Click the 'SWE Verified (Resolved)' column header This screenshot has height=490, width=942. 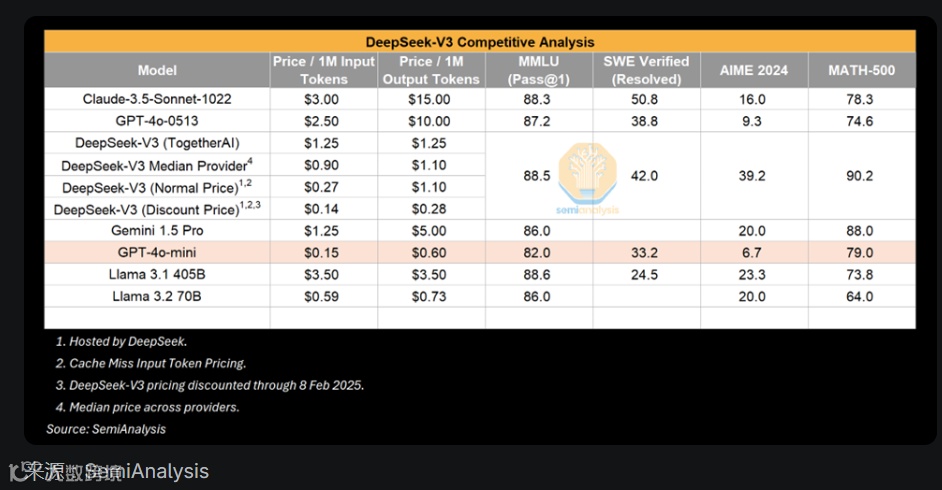point(646,70)
